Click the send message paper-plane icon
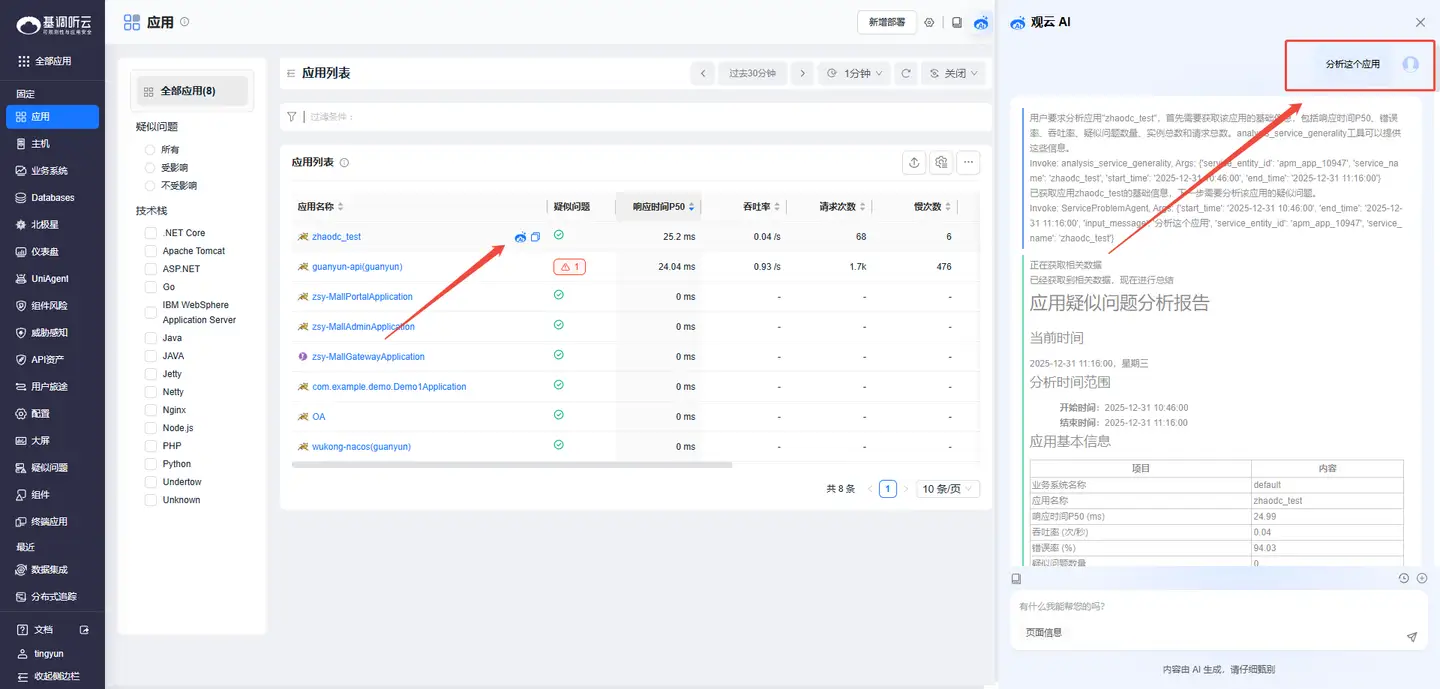Viewport: 1440px width, 689px height. point(1412,636)
